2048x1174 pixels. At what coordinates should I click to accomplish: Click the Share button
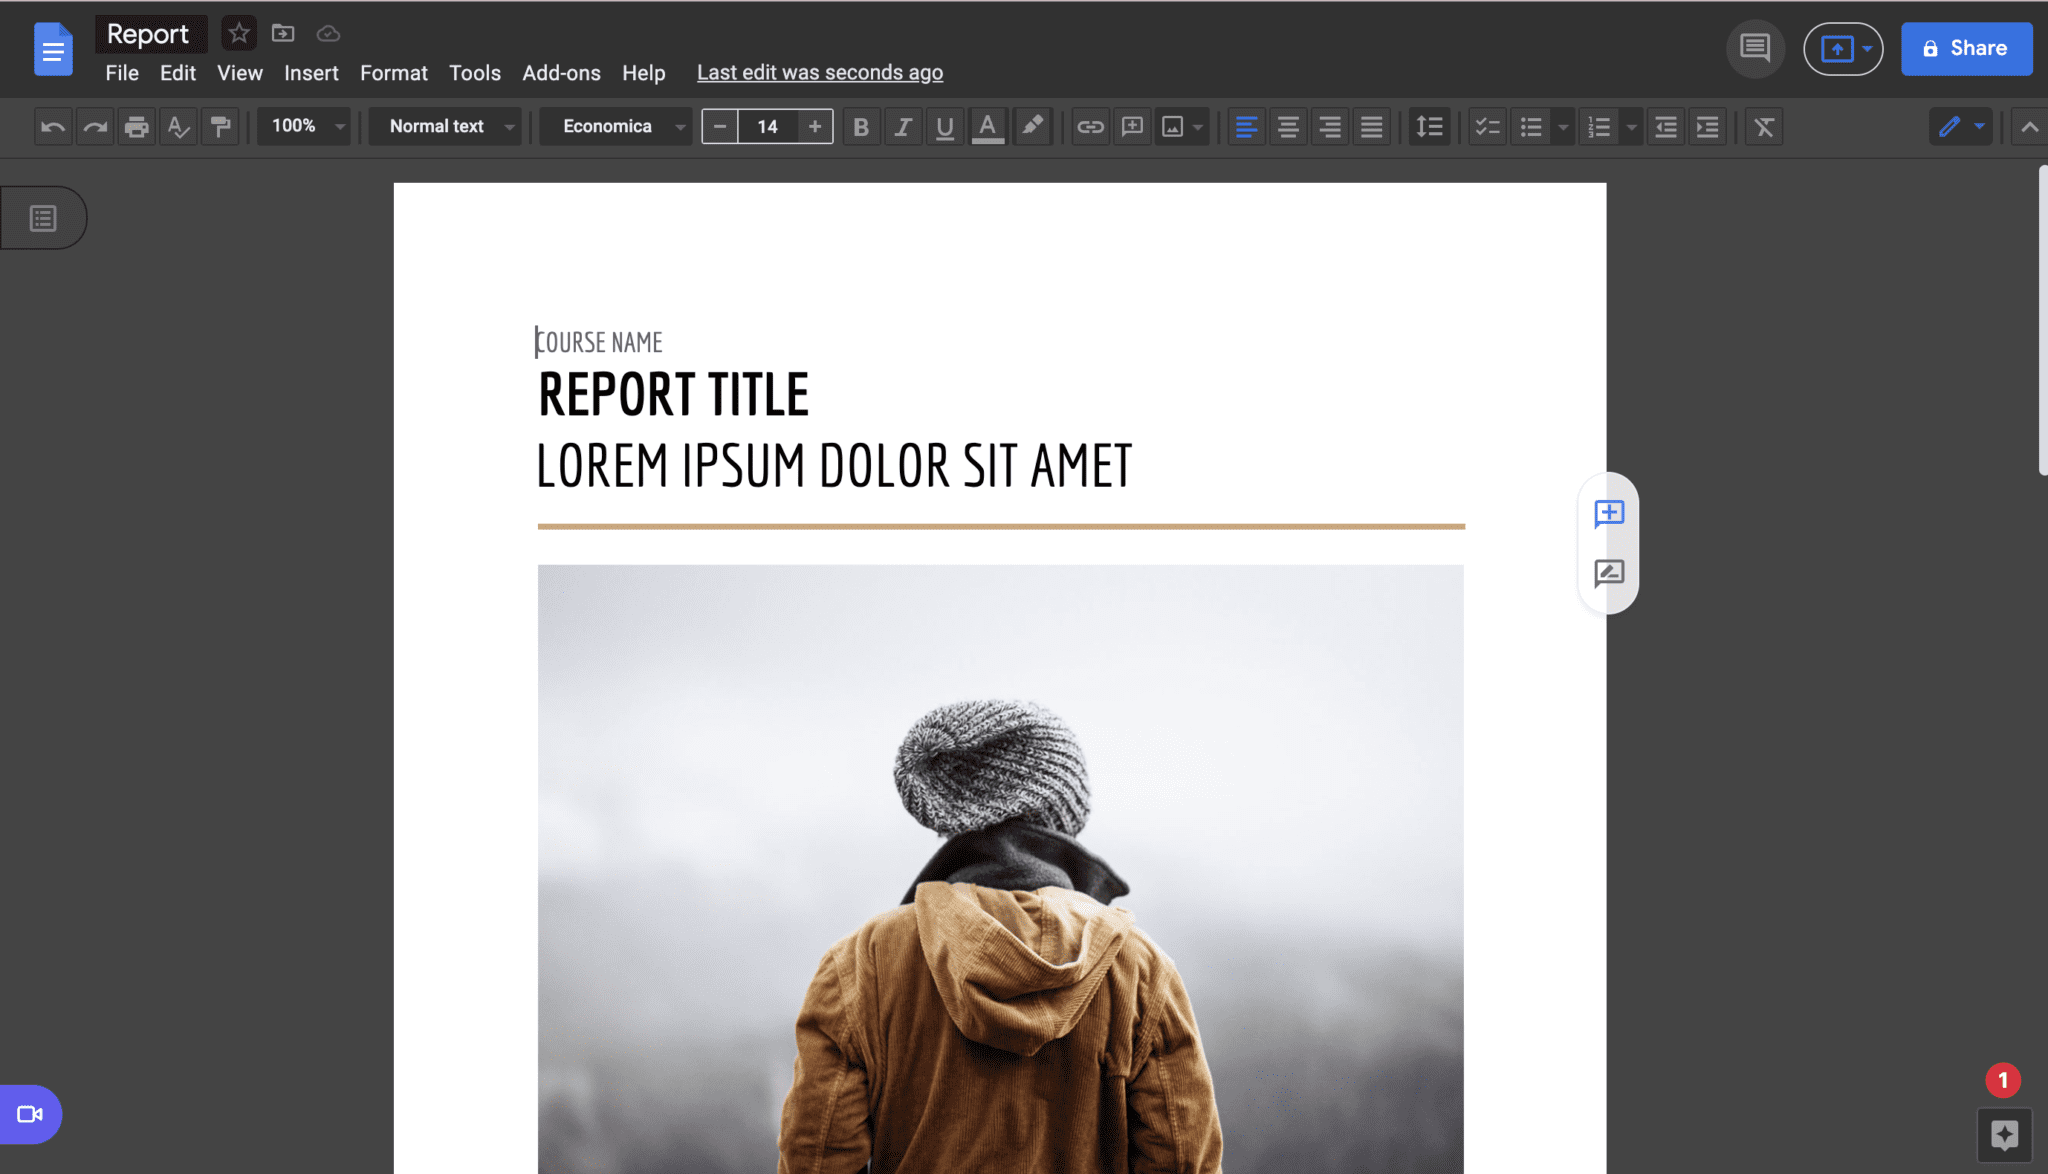1964,48
